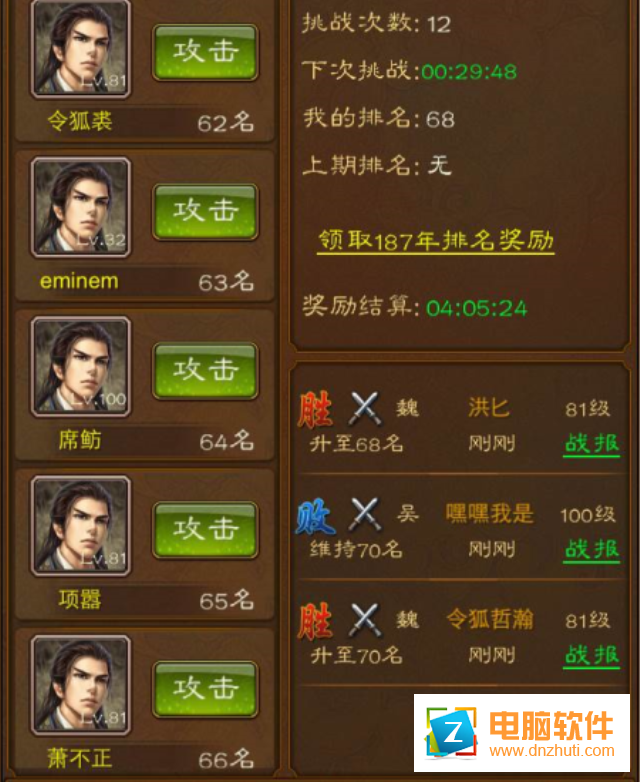View battle report against 洪匕

tap(592, 443)
